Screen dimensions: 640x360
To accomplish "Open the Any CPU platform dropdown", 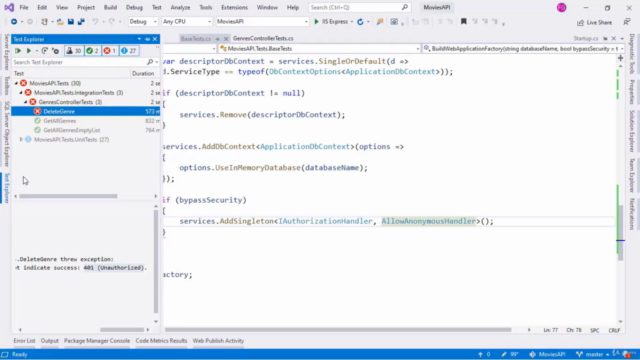I will point(187,22).
